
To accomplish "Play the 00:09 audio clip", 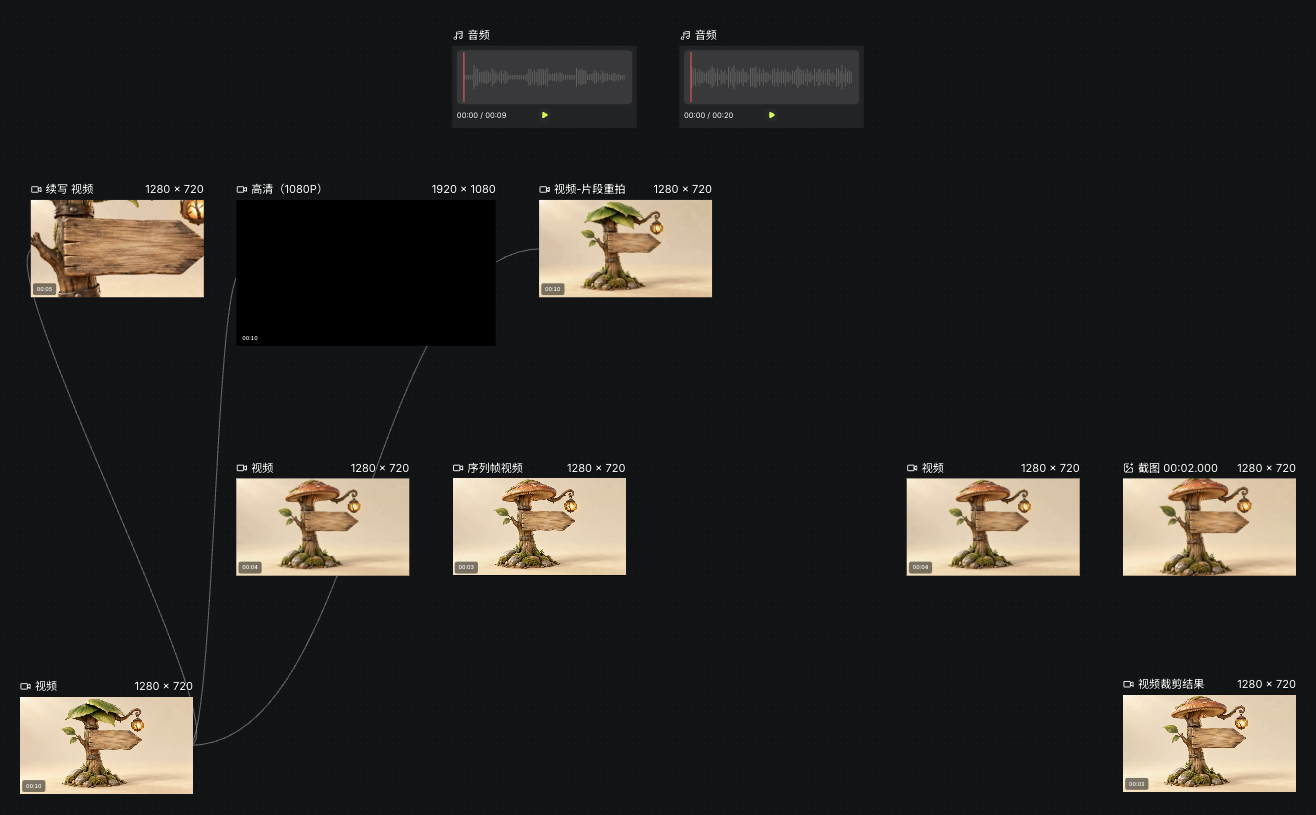I will pyautogui.click(x=545, y=115).
